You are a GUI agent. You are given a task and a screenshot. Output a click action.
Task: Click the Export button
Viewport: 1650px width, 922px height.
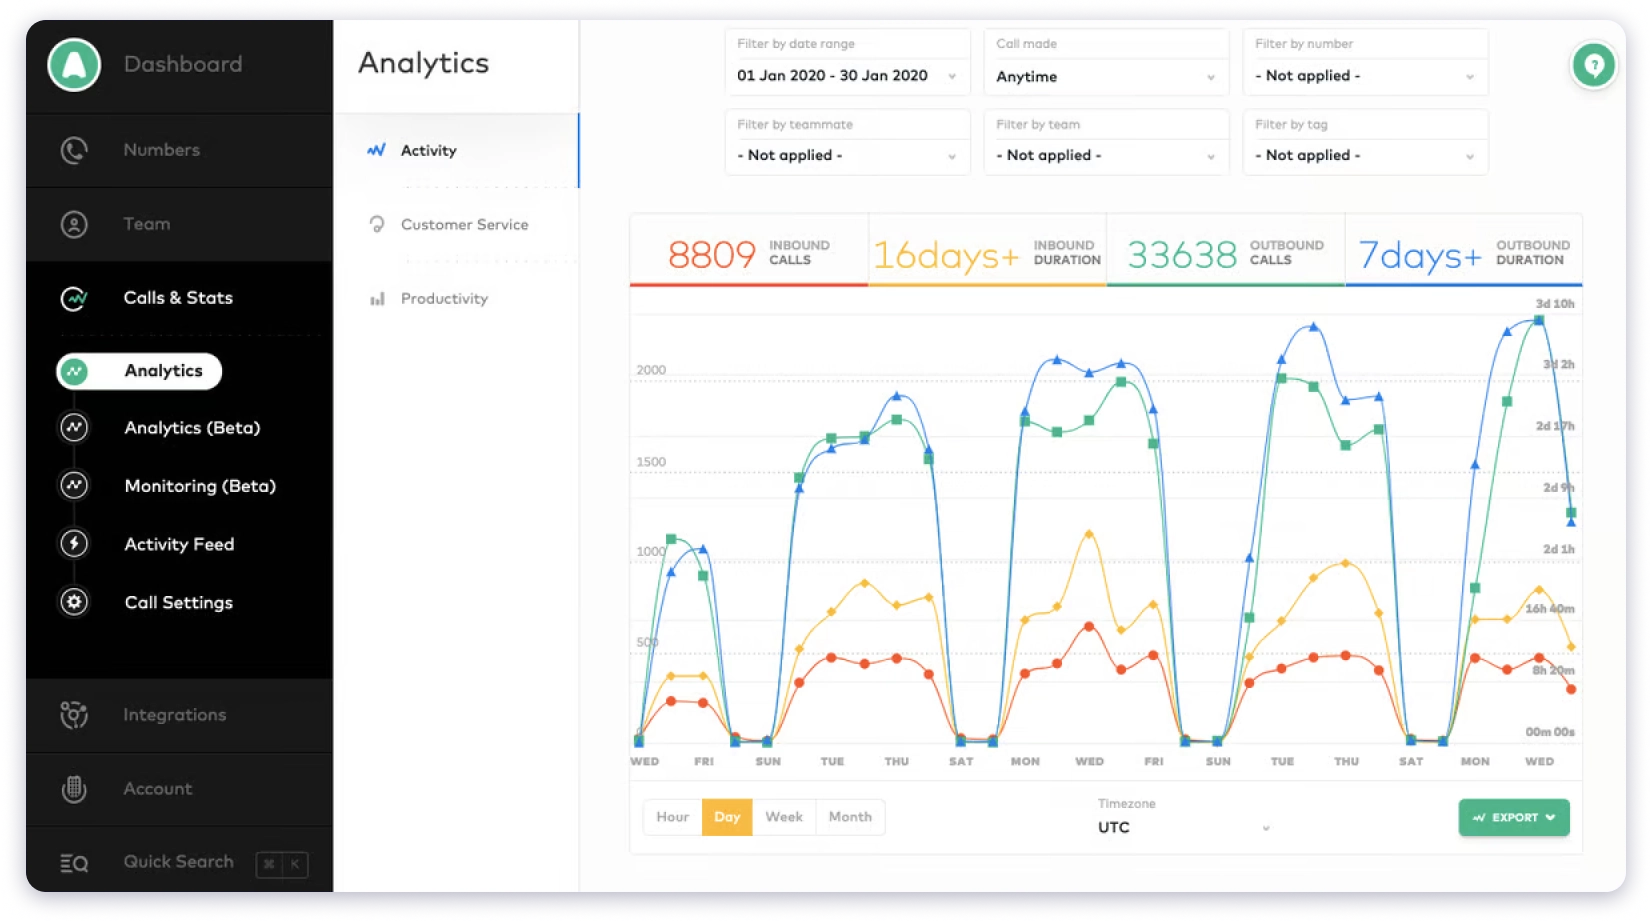coord(1514,817)
